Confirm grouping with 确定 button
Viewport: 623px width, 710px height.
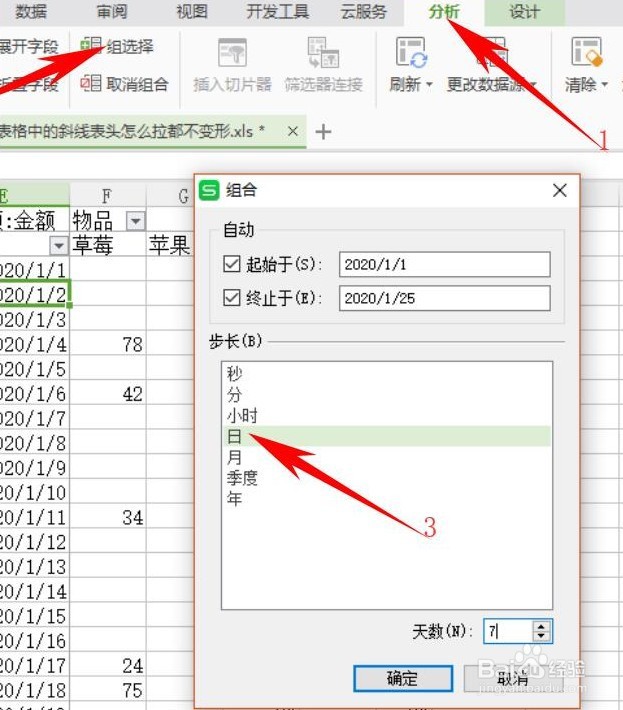(403, 678)
